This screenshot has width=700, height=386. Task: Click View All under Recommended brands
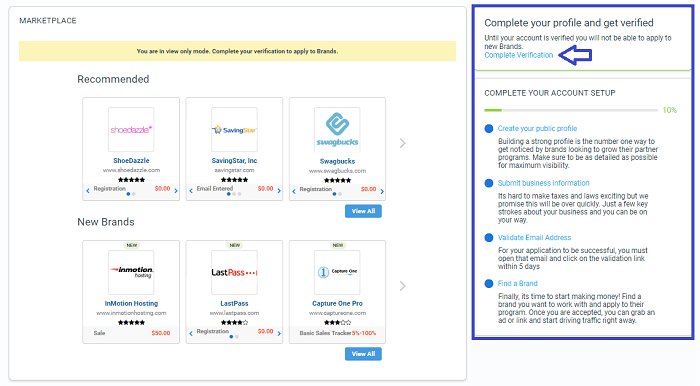coord(363,211)
